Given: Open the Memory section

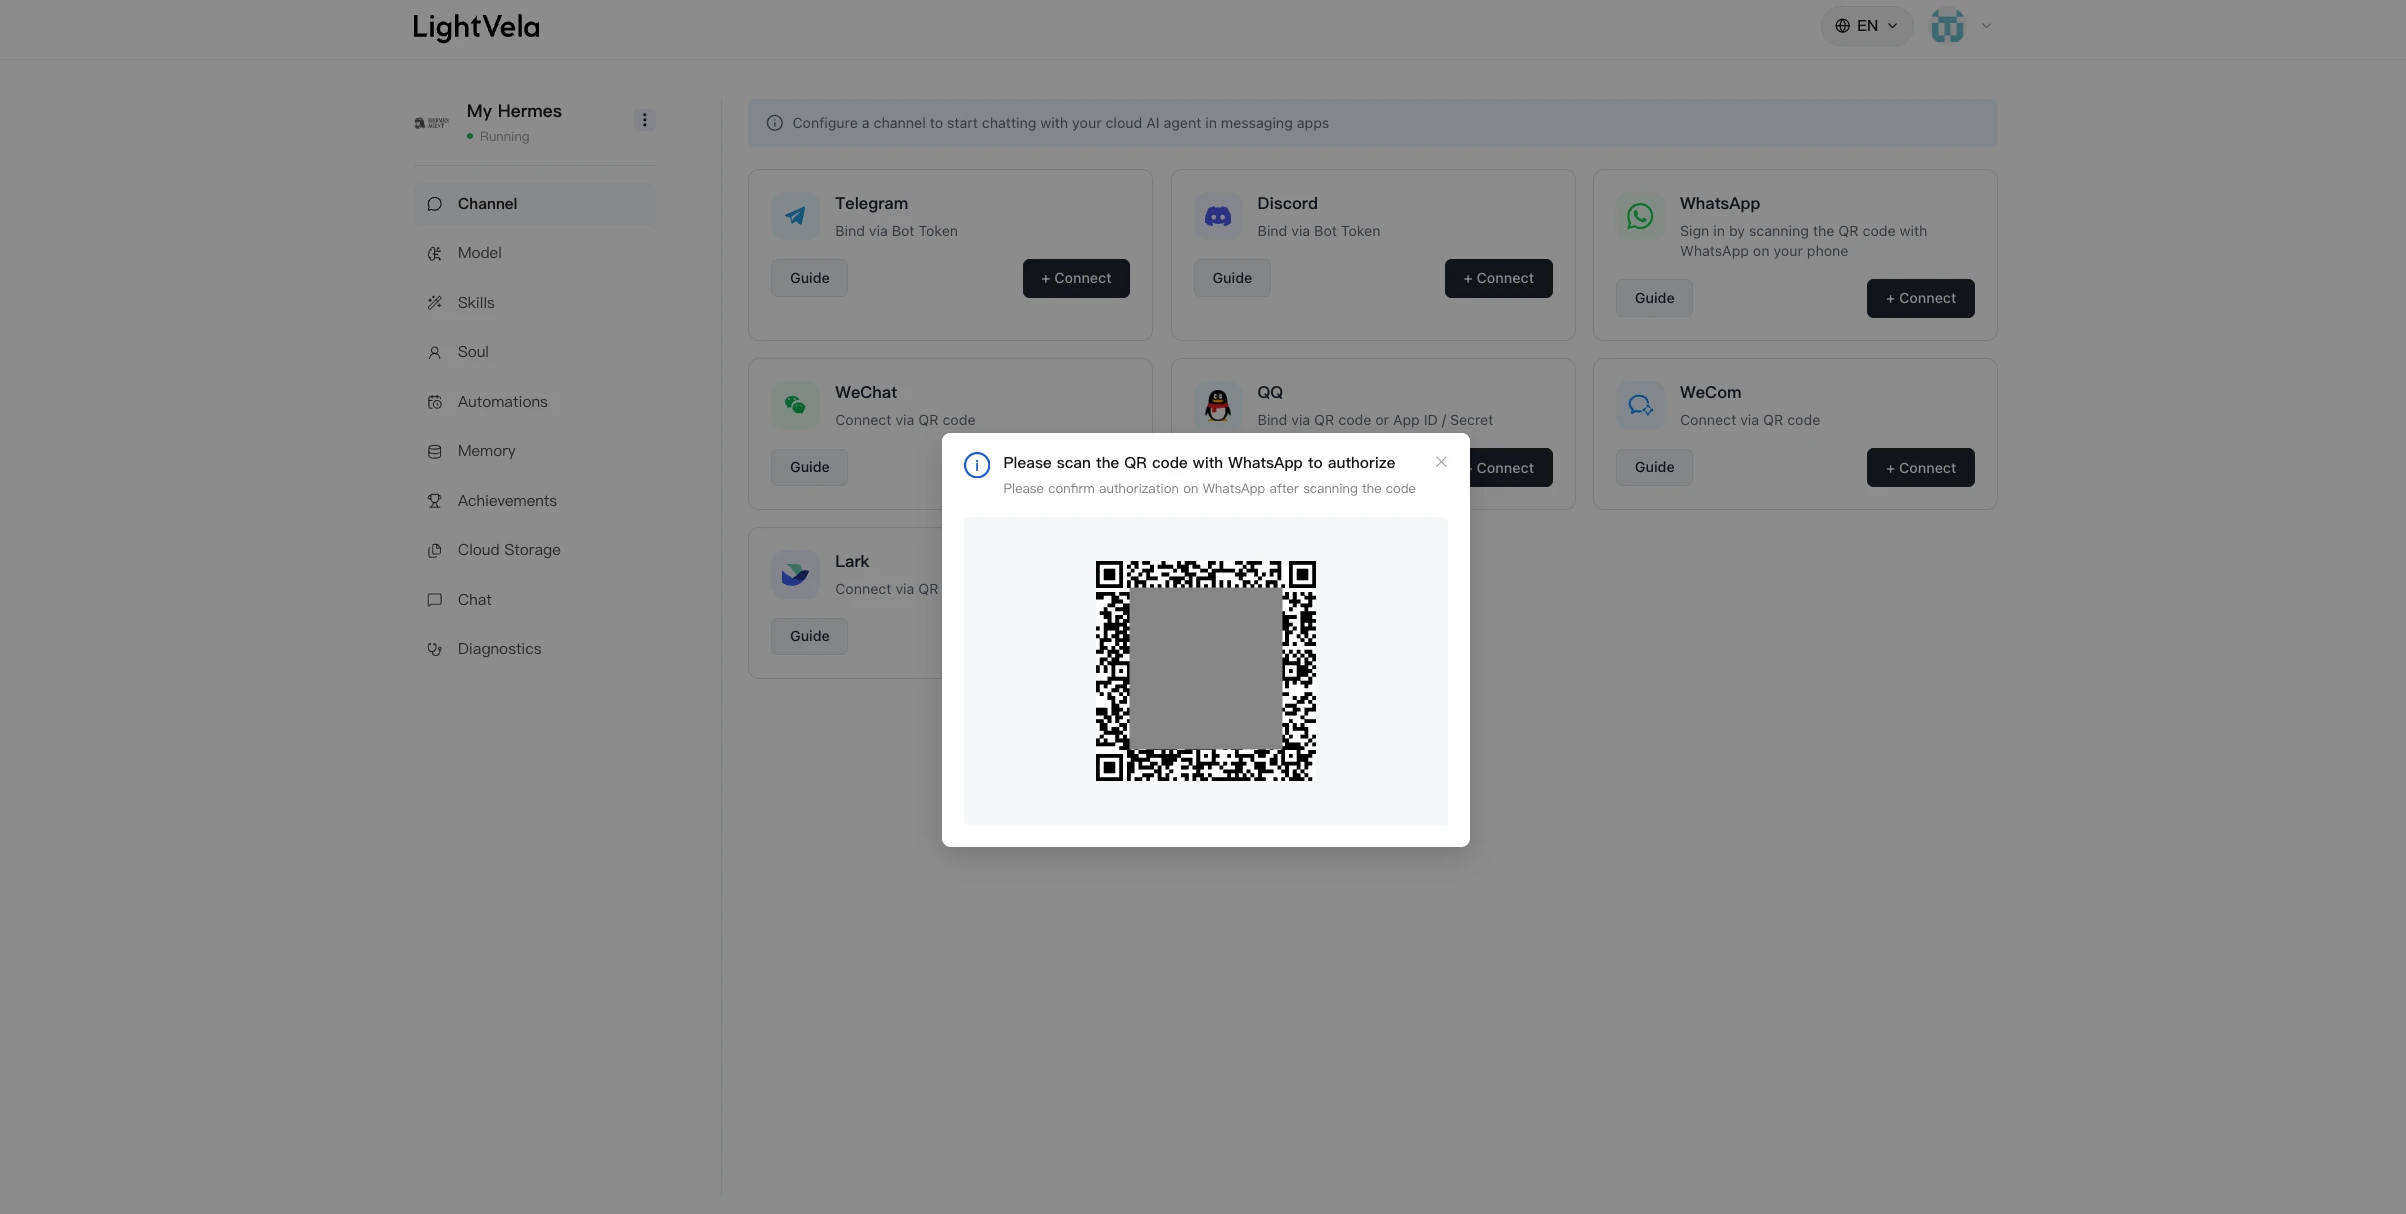Looking at the screenshot, I should click(534, 451).
